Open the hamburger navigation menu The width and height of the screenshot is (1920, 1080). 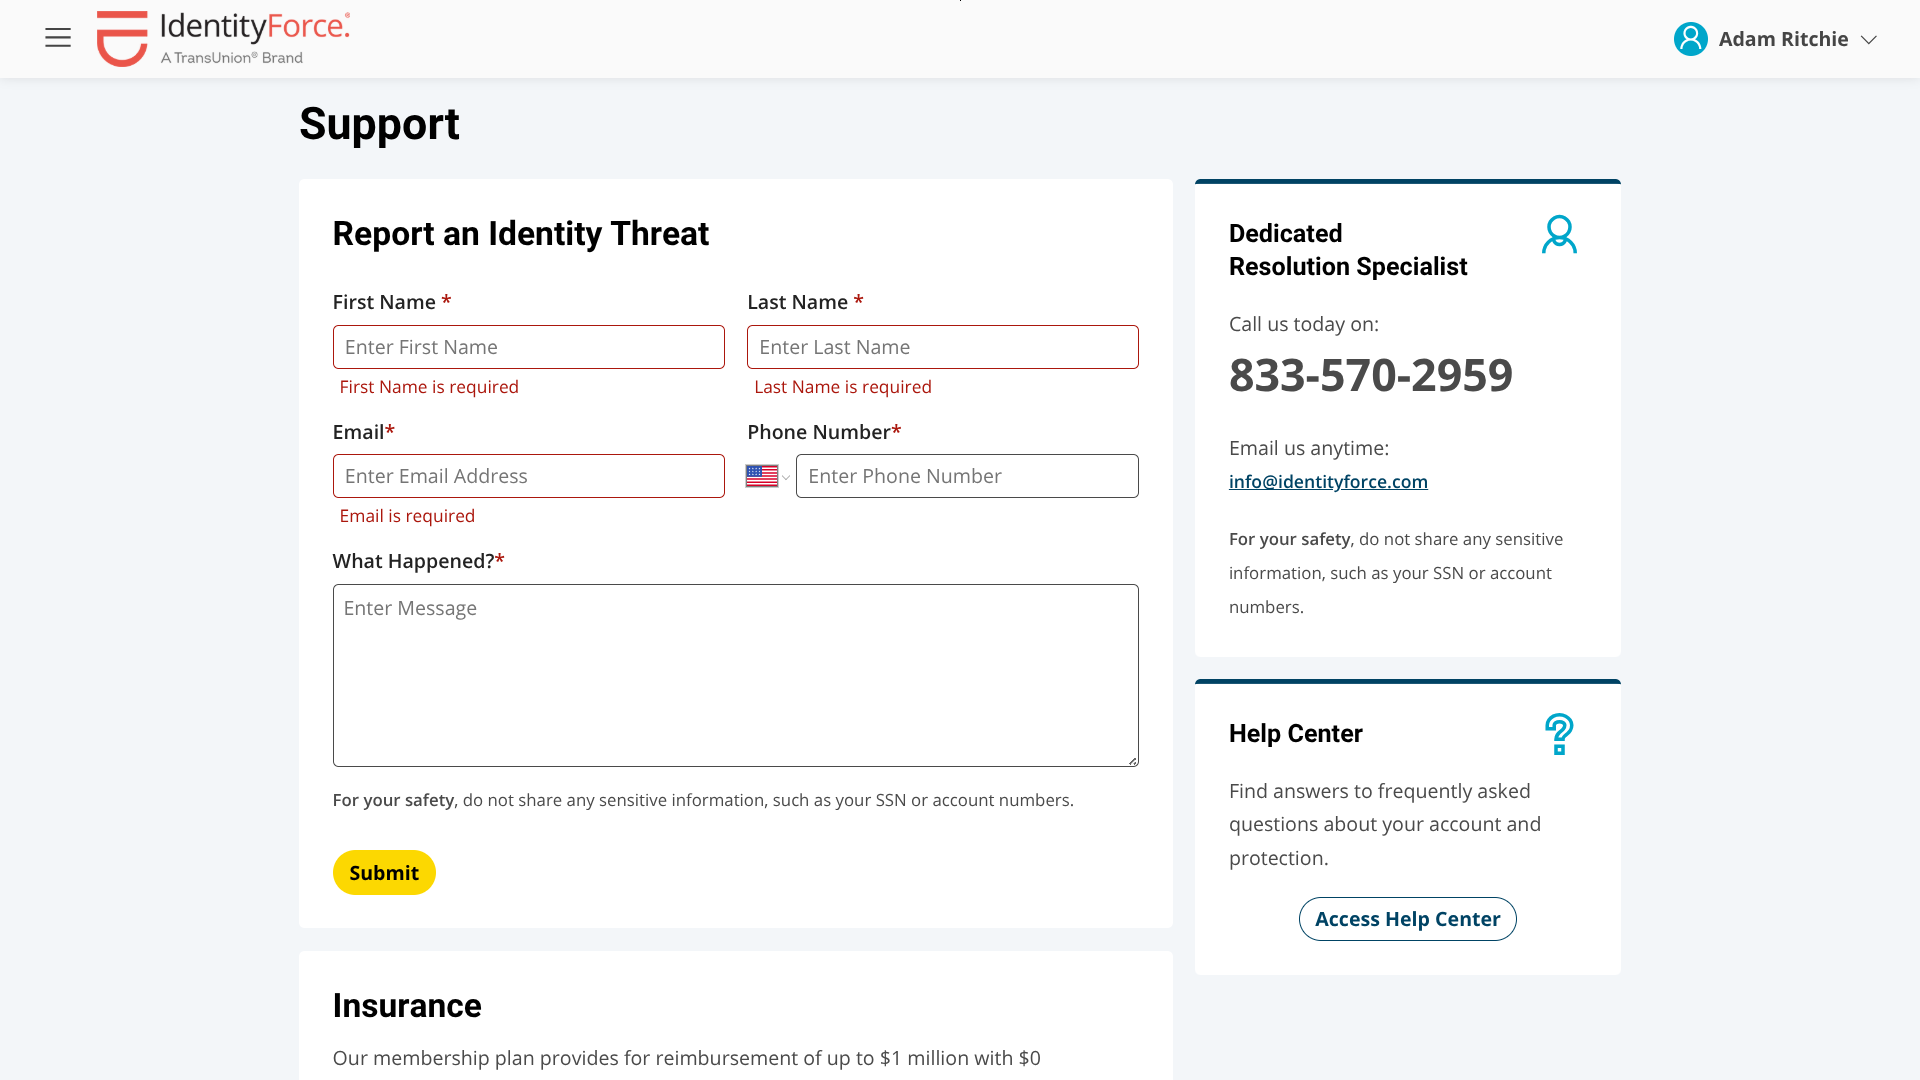point(58,38)
